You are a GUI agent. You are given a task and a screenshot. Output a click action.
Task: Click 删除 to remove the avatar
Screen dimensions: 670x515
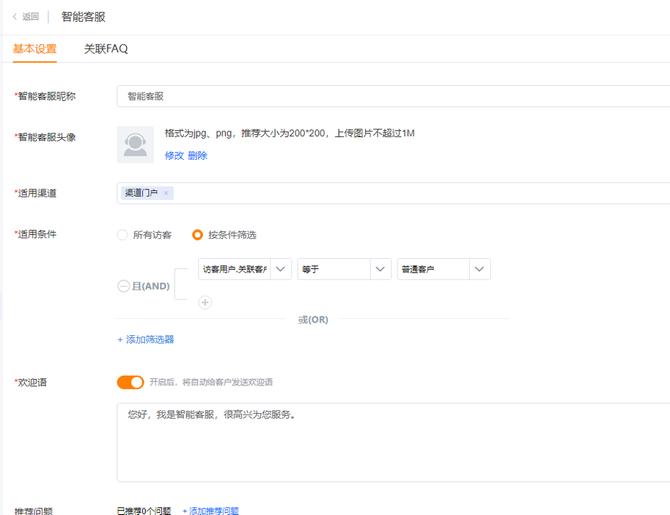[x=198, y=156]
